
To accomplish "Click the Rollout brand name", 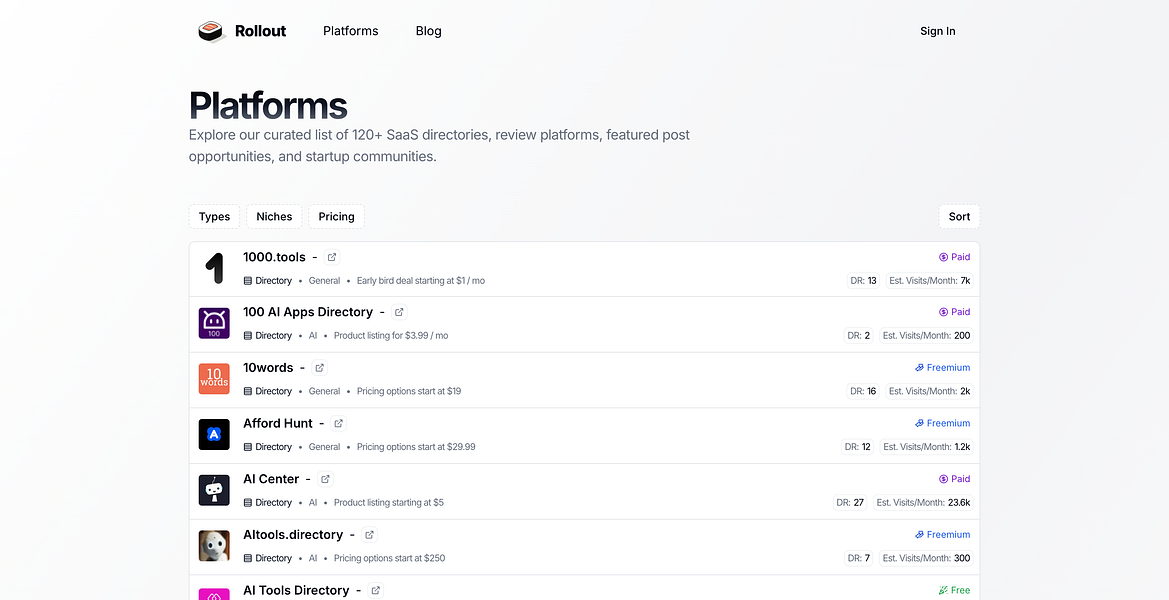I will [x=260, y=31].
